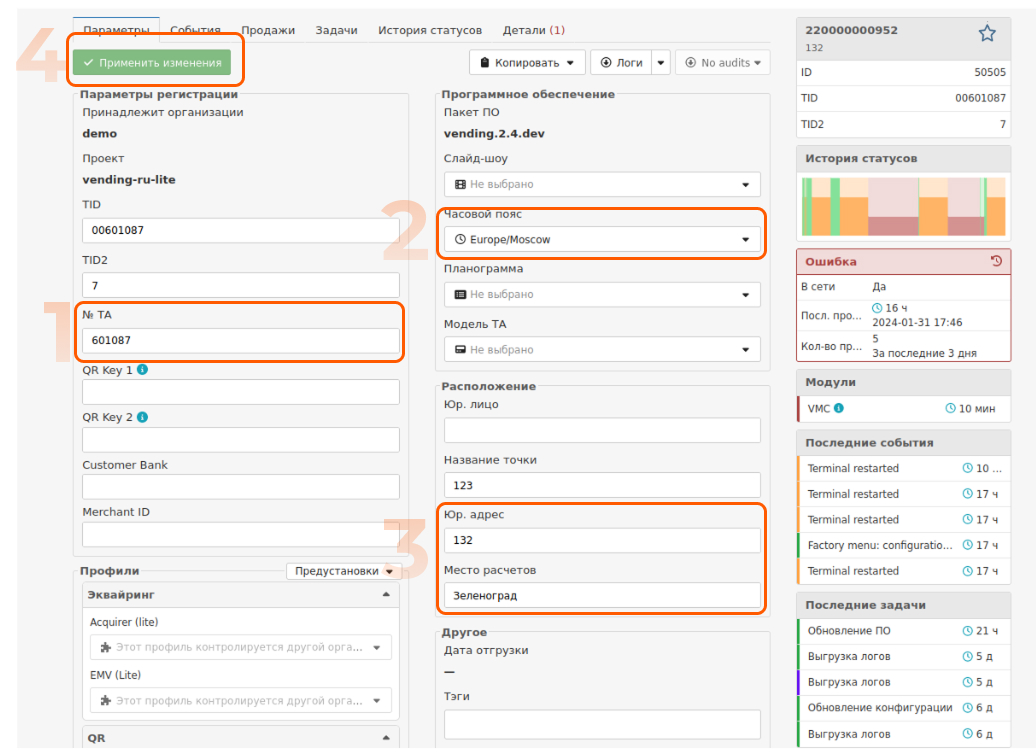Click the Место расчетов input field

coord(602,595)
